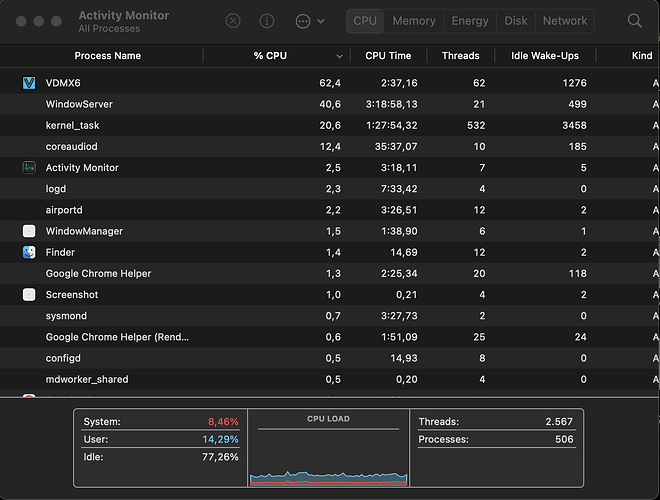Screen dimensions: 660x500
Task: Click the All Processes subtitle
Action: click(x=109, y=29)
